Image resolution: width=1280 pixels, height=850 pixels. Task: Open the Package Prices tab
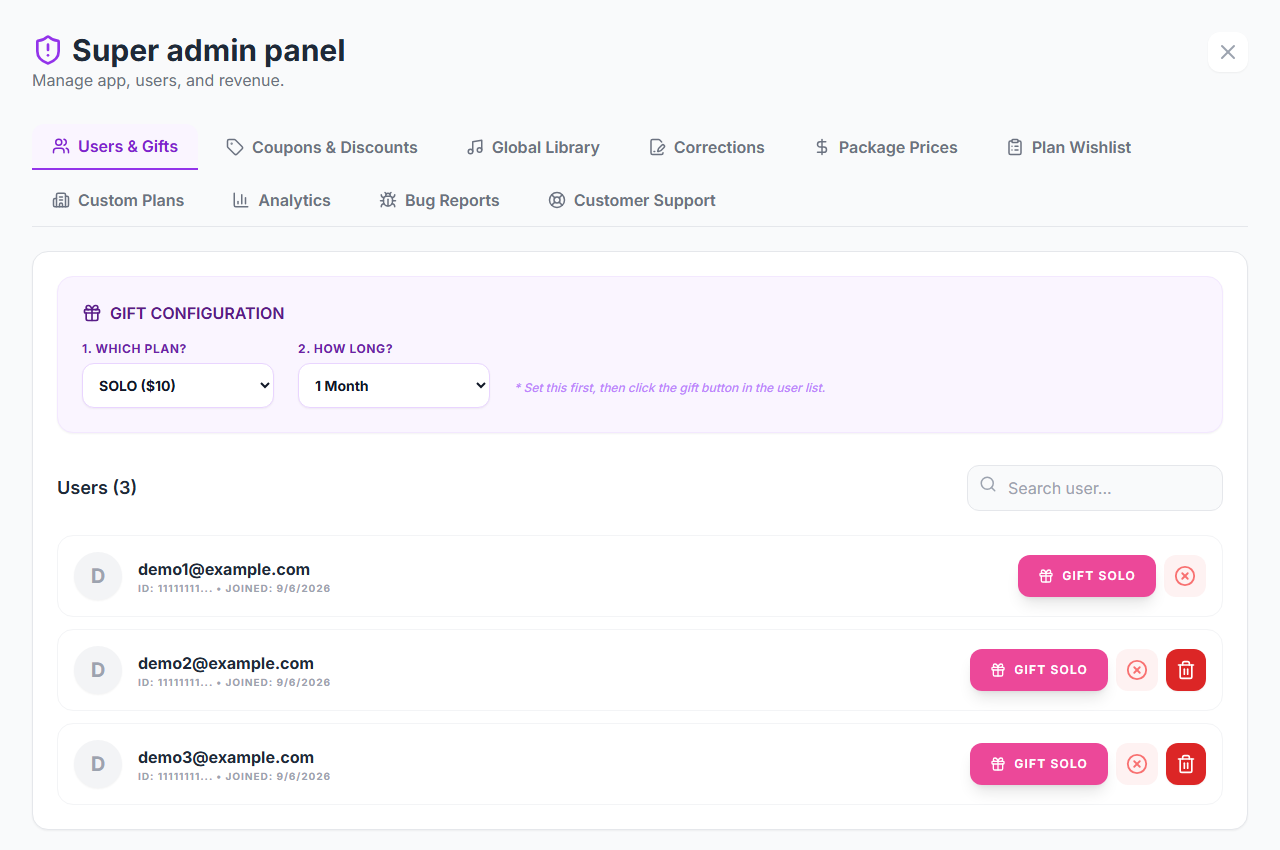(x=886, y=147)
